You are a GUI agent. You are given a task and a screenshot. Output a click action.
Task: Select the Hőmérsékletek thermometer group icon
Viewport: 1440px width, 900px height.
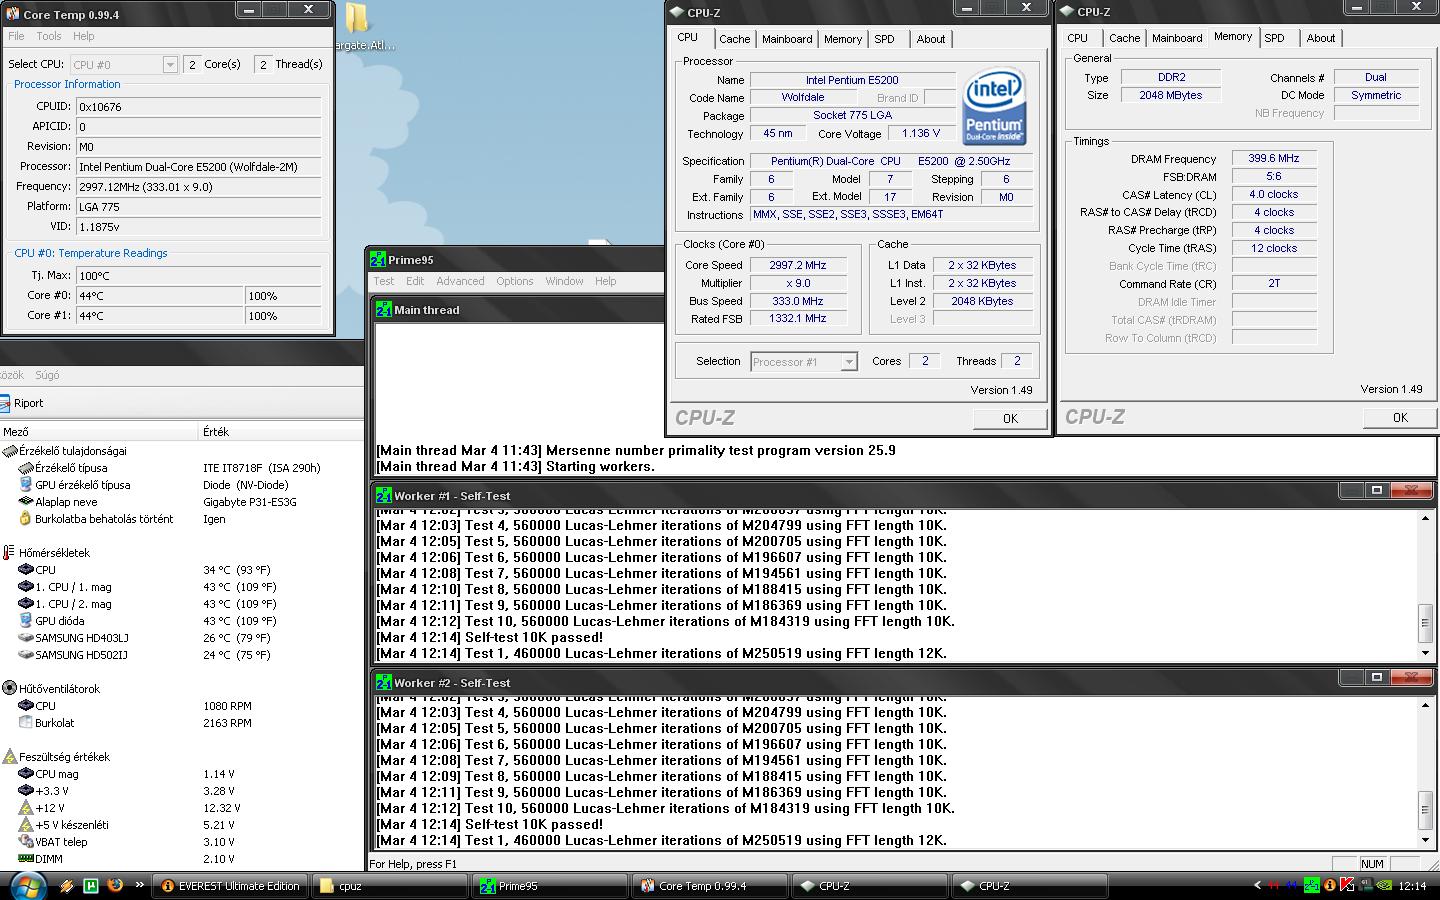9,553
